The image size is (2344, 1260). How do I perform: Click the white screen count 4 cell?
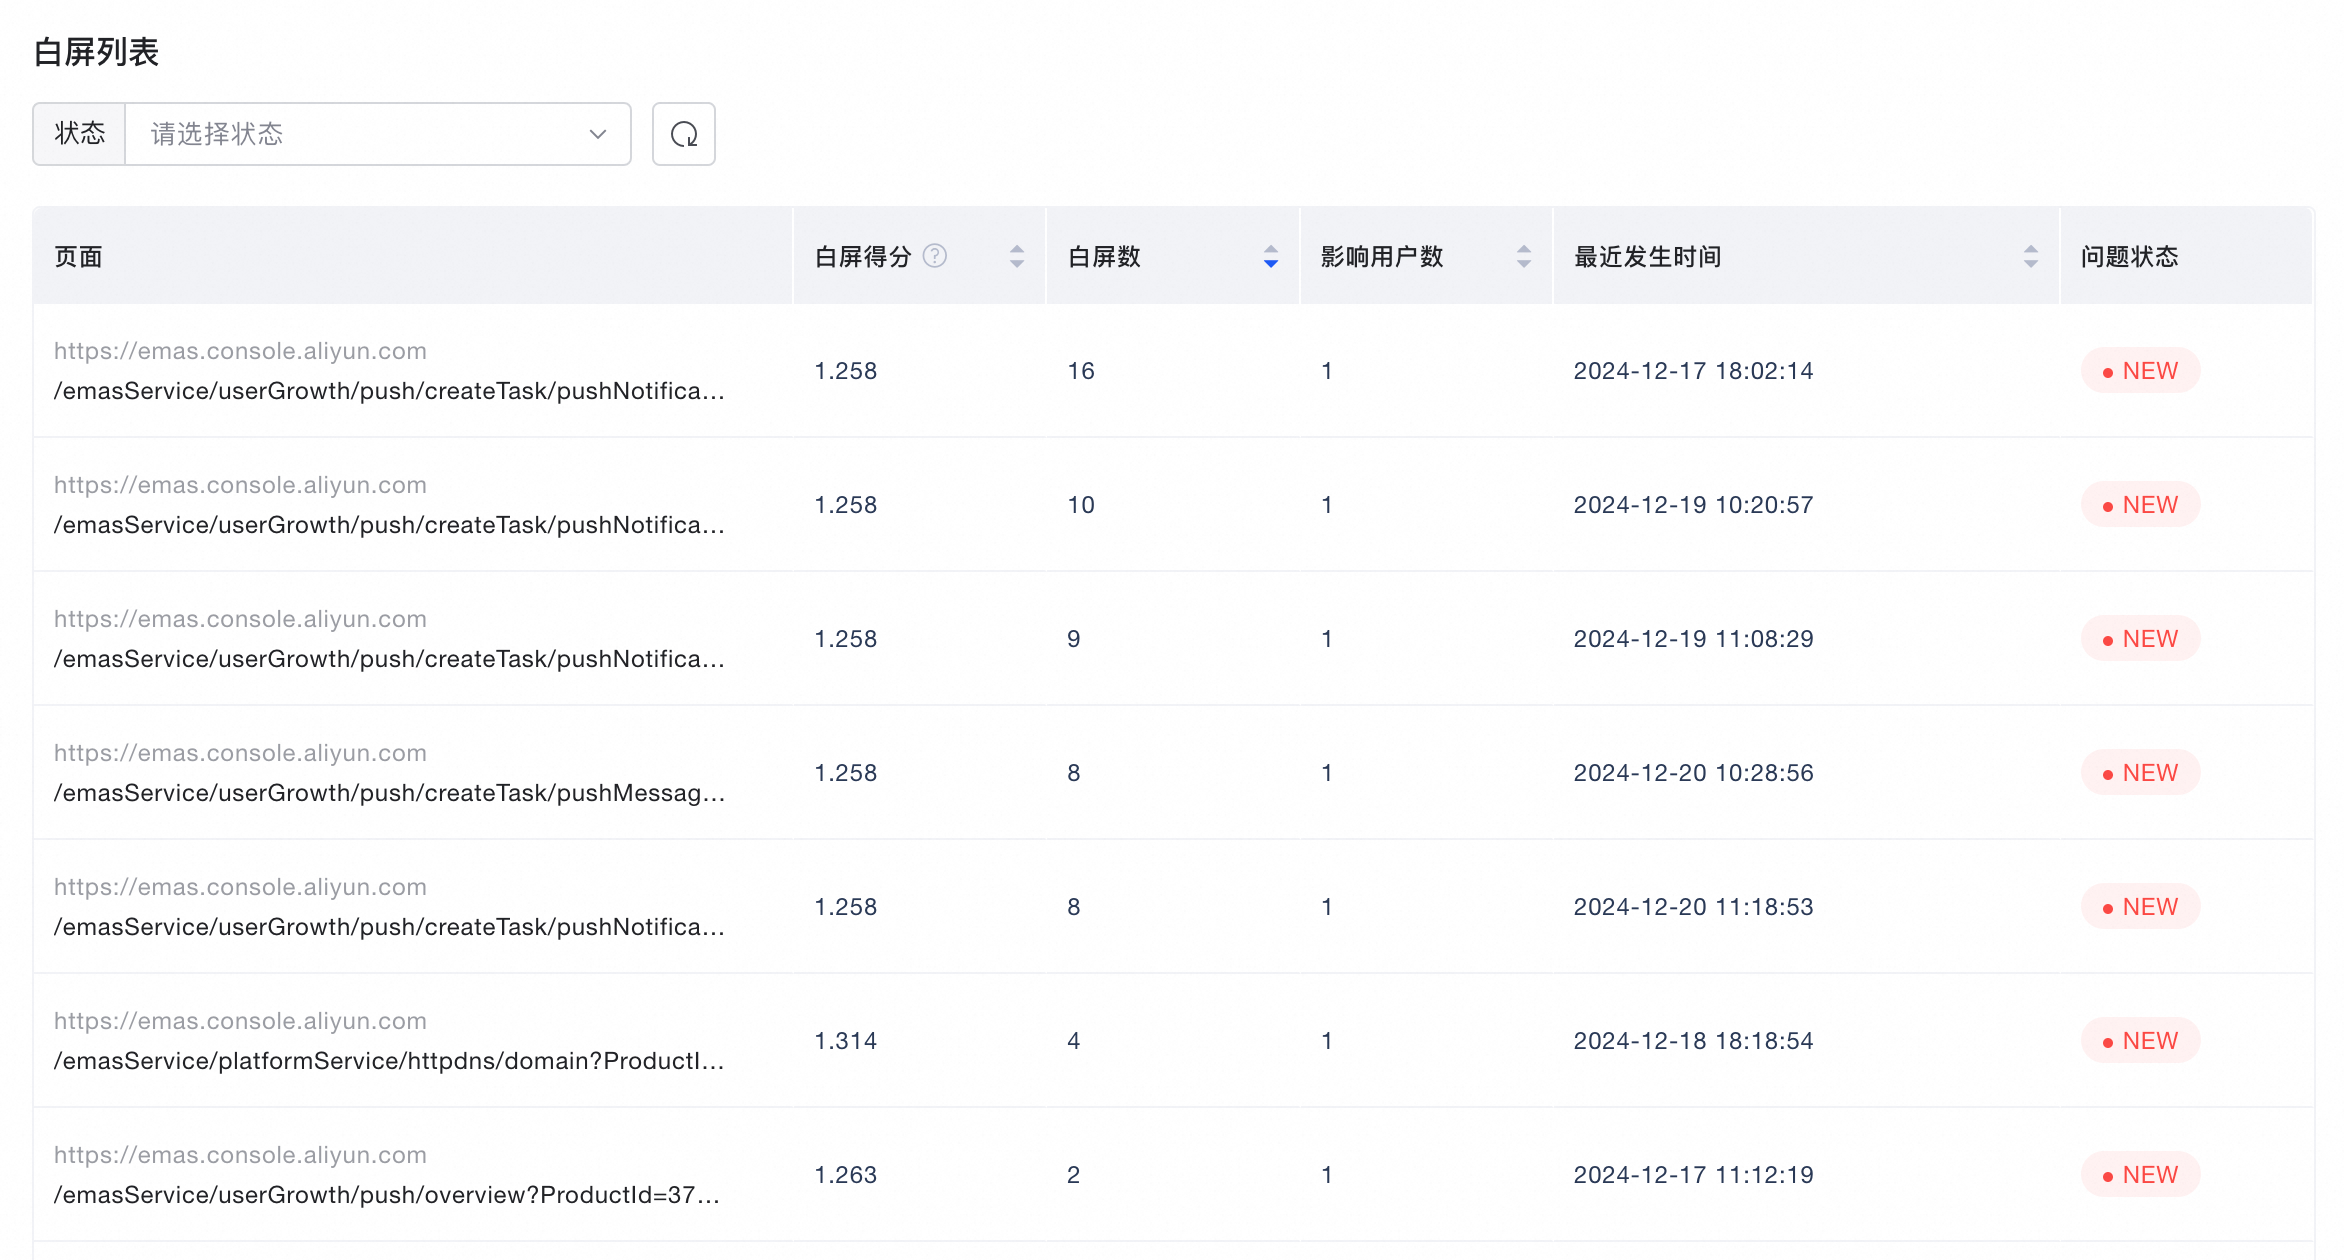[x=1074, y=1041]
